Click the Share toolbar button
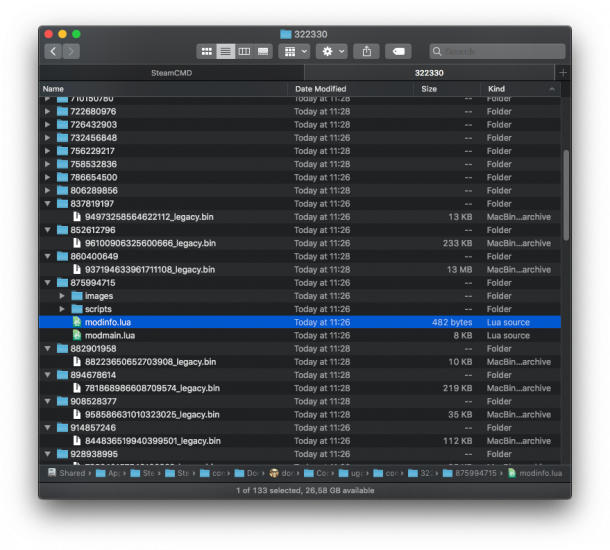Screen dimensions: 610x550 367,51
